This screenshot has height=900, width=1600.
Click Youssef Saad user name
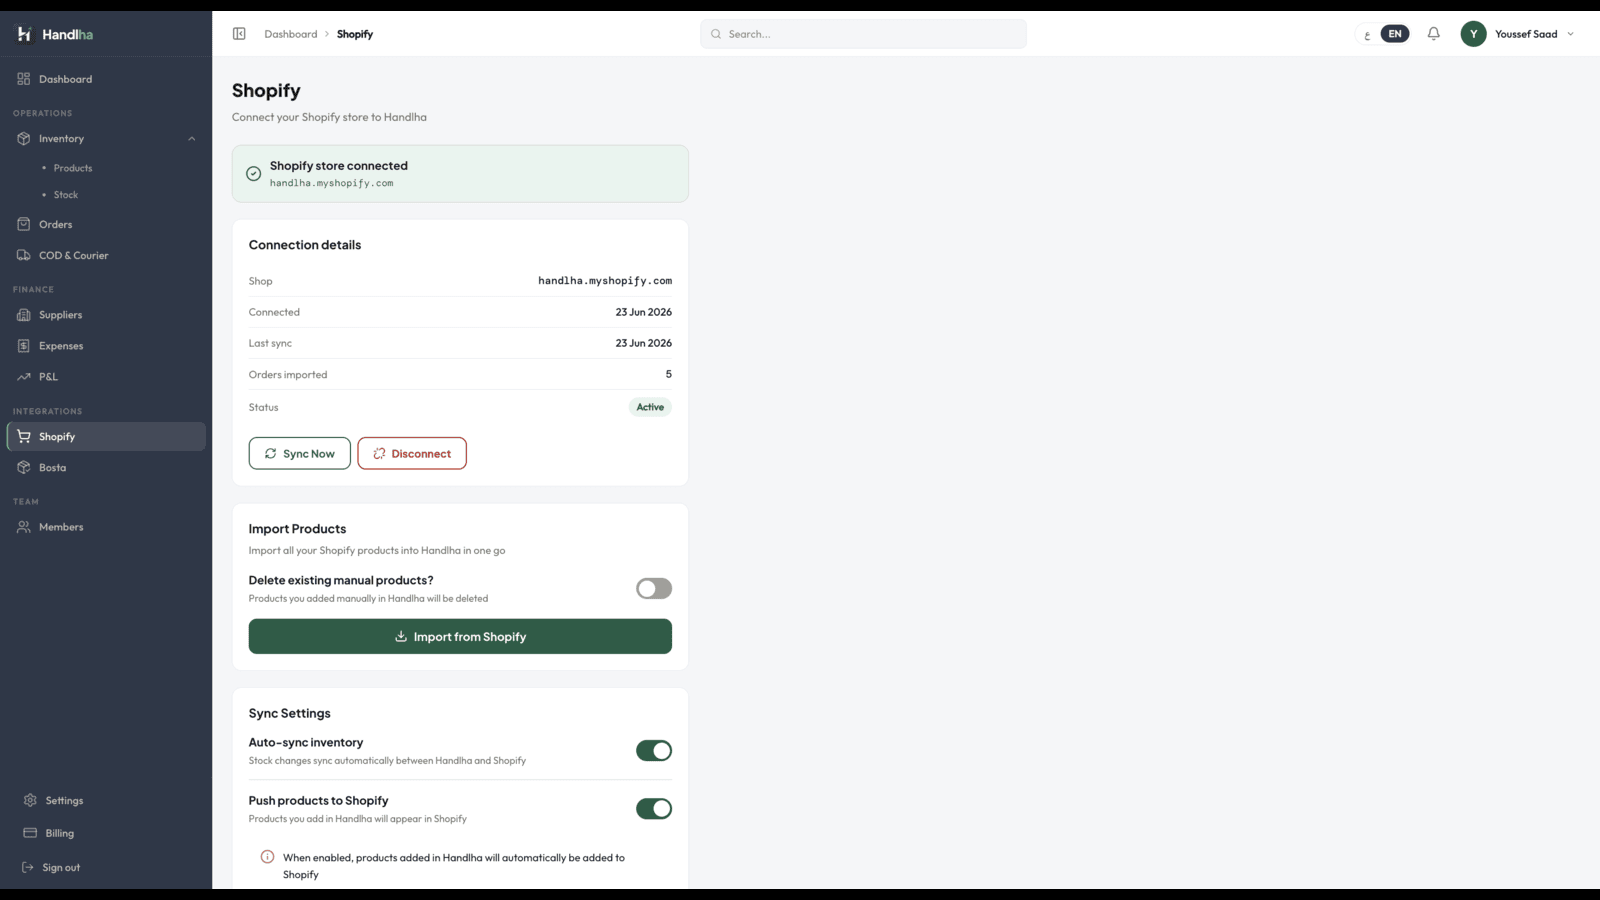pyautogui.click(x=1526, y=34)
